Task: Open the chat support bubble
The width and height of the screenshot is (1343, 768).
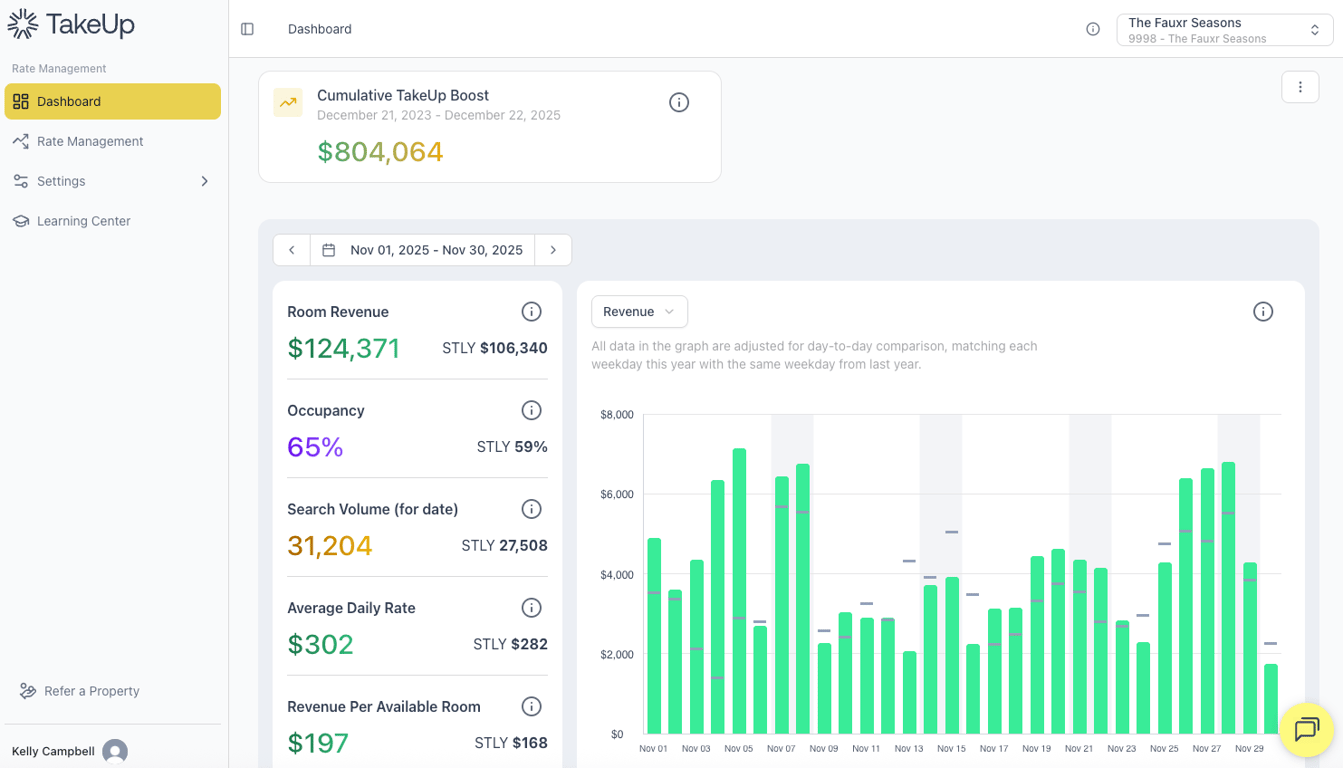Action: 1307,730
